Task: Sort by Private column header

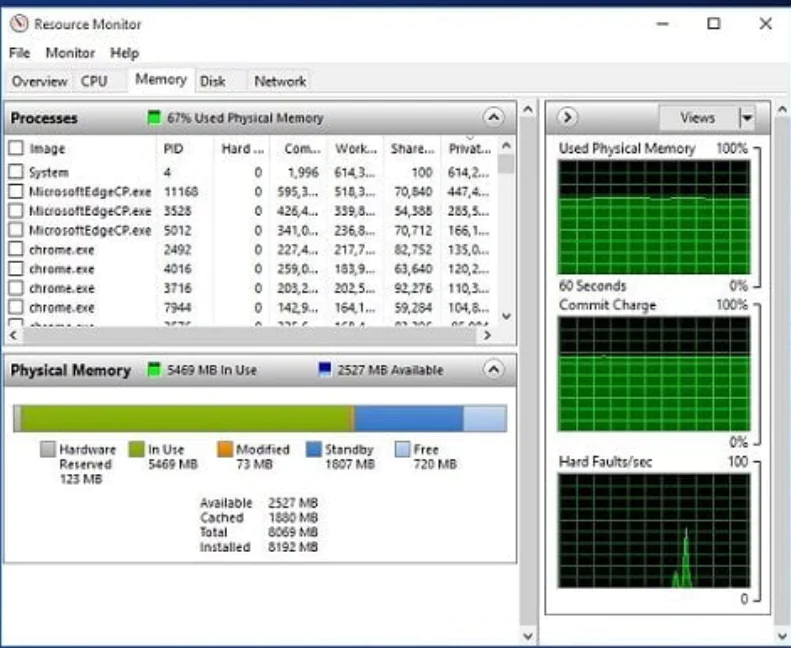Action: (470, 149)
